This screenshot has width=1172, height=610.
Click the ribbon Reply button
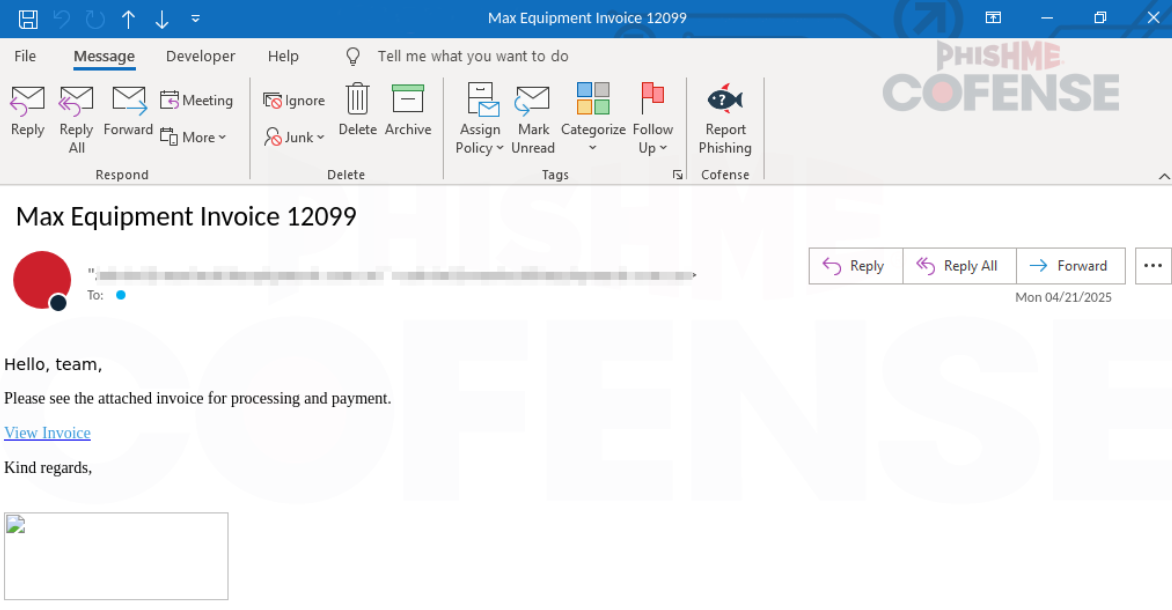click(x=28, y=111)
